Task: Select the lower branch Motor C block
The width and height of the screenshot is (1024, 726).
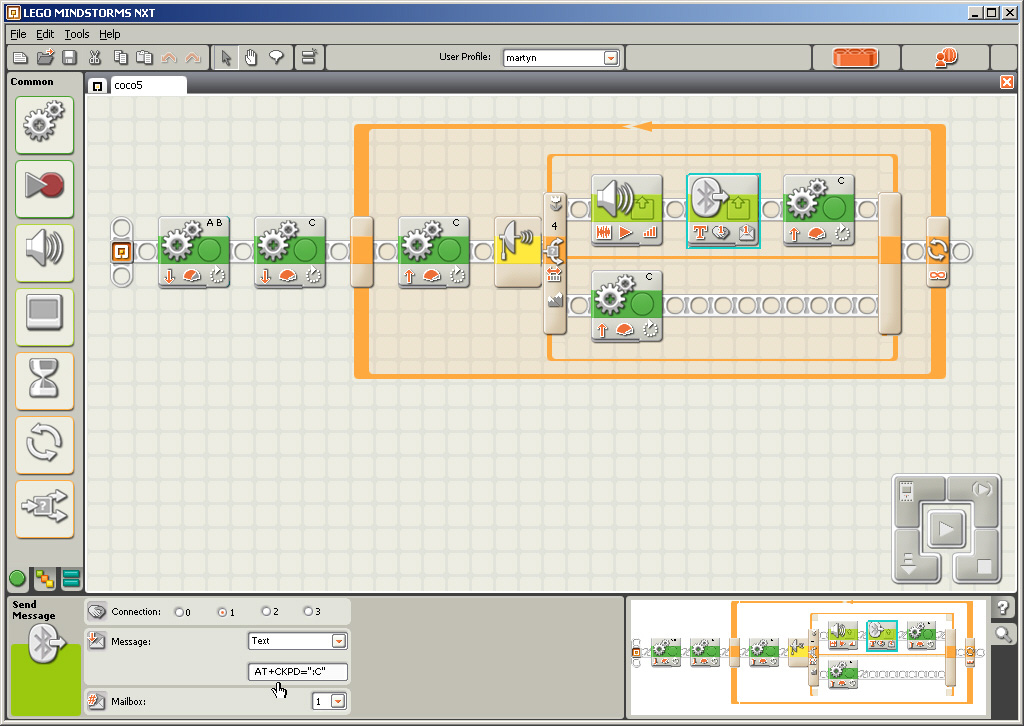Action: pyautogui.click(x=627, y=306)
